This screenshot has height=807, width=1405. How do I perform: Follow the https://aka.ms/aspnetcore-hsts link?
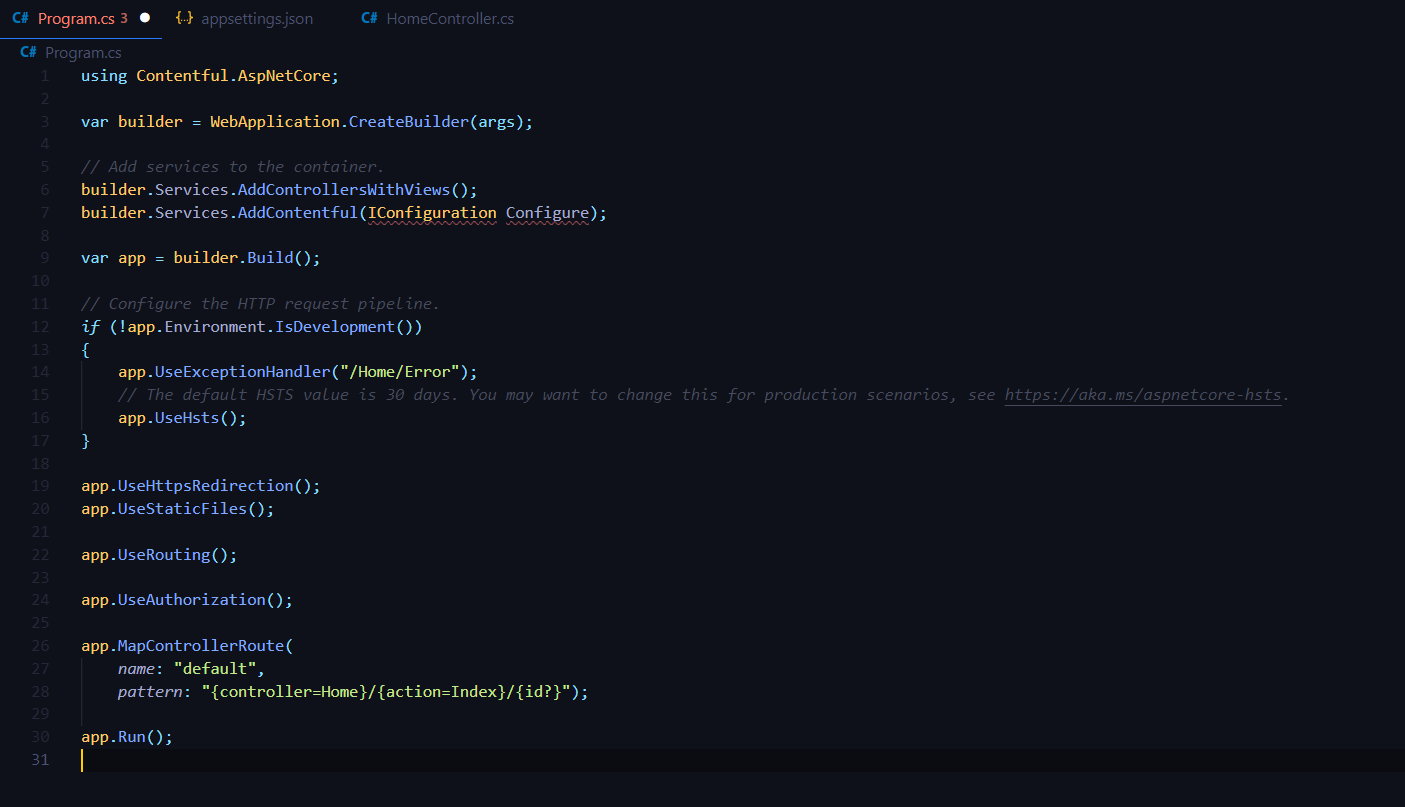1143,395
